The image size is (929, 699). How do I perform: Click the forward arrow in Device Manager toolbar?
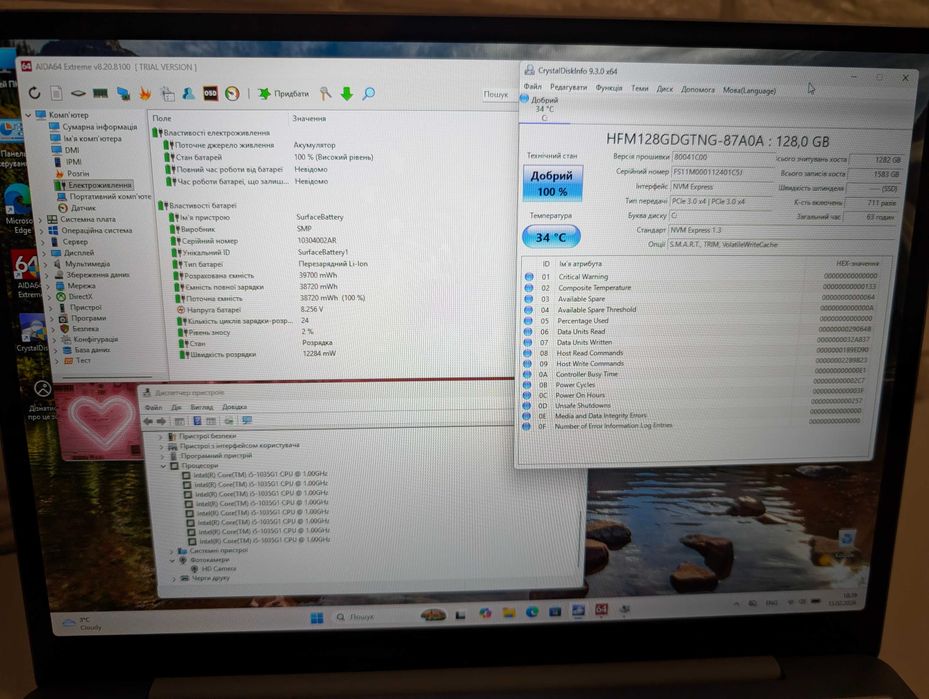tap(161, 421)
